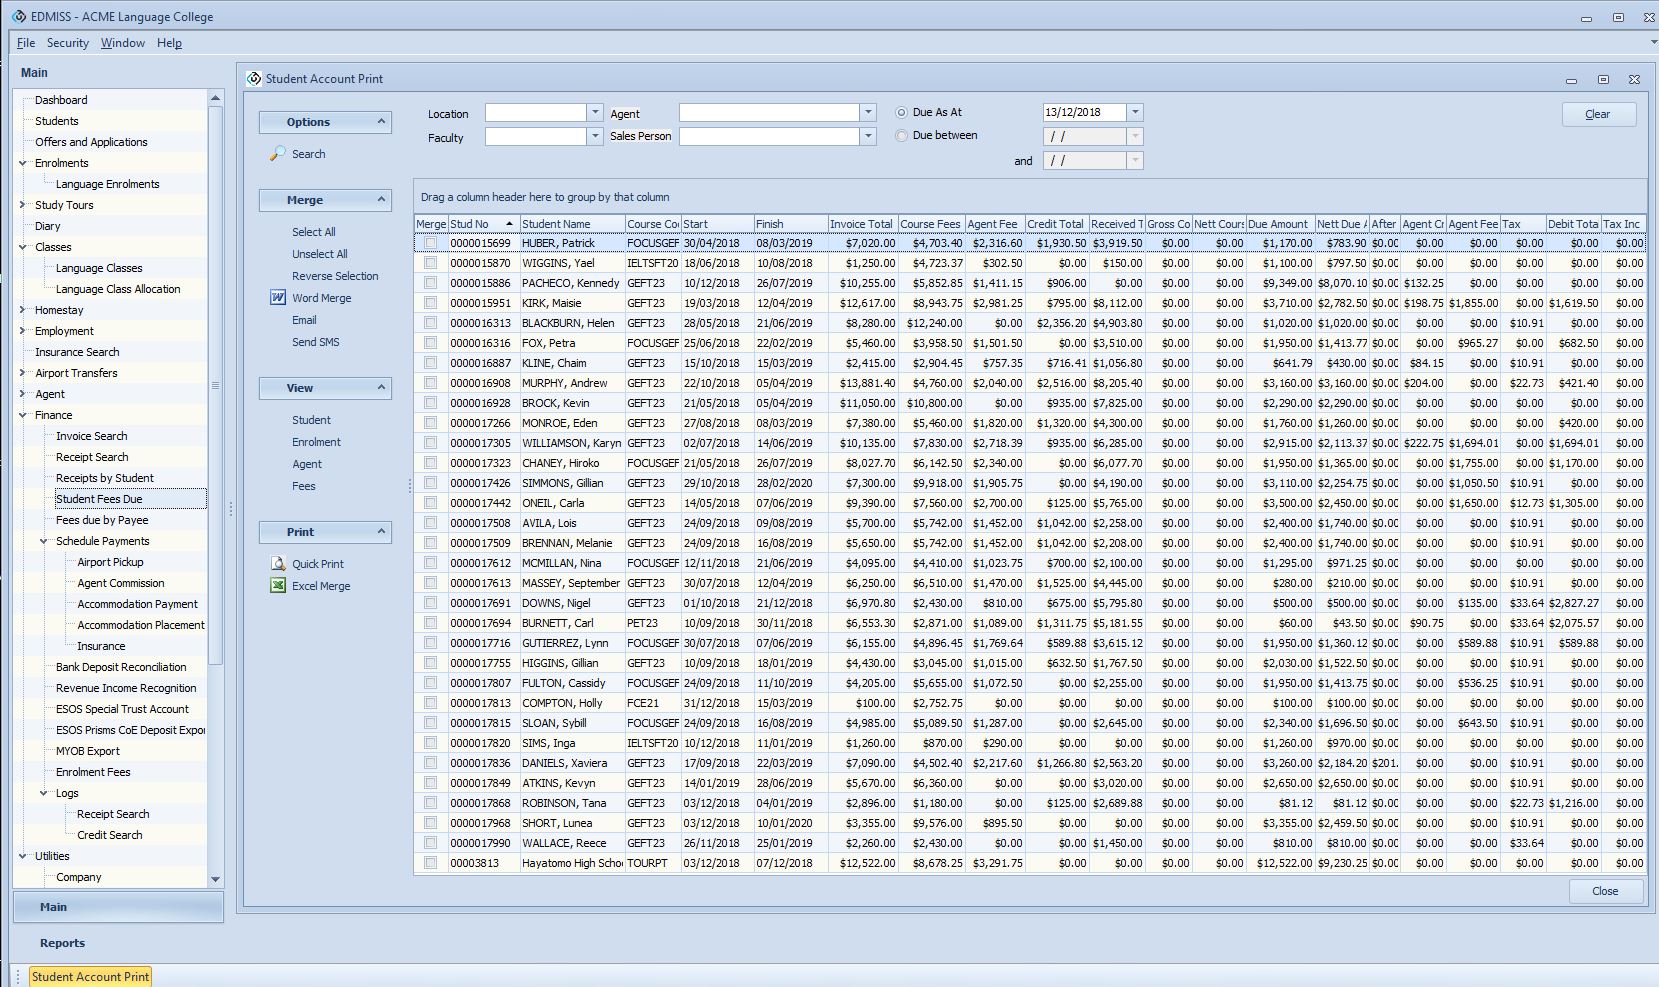The height and width of the screenshot is (987, 1659).
Task: Click the EDMISS application logo icon
Action: coord(19,17)
